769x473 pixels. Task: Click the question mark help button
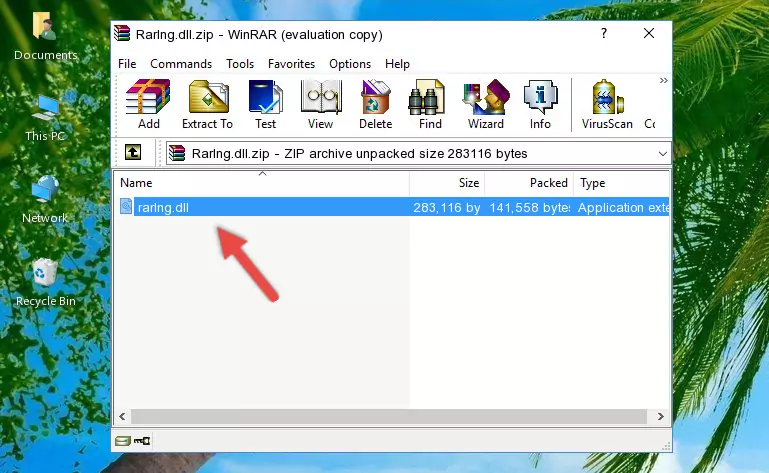pyautogui.click(x=604, y=33)
